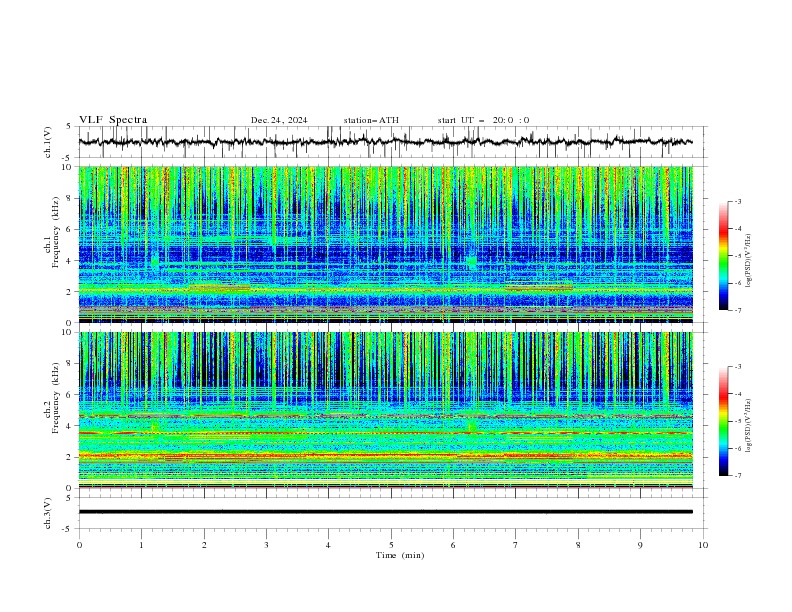Click the "-7" tick on ch.1 colorbar
The image size is (792, 612).
737,310
